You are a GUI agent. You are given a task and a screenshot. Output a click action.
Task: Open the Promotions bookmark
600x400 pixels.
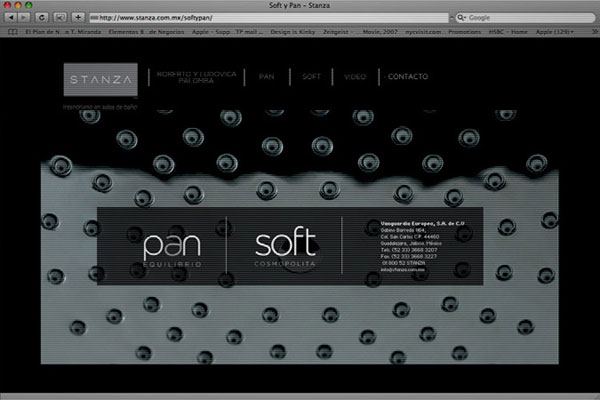point(465,32)
